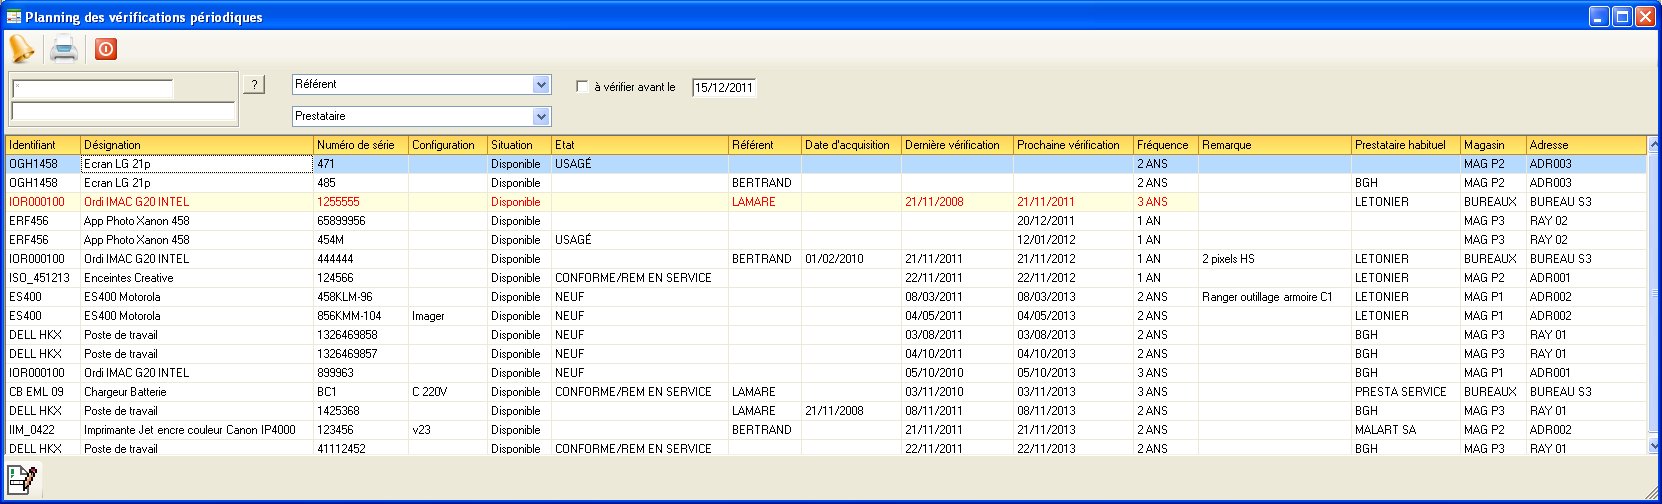Click the Prestataire habituel column header

(1406, 145)
